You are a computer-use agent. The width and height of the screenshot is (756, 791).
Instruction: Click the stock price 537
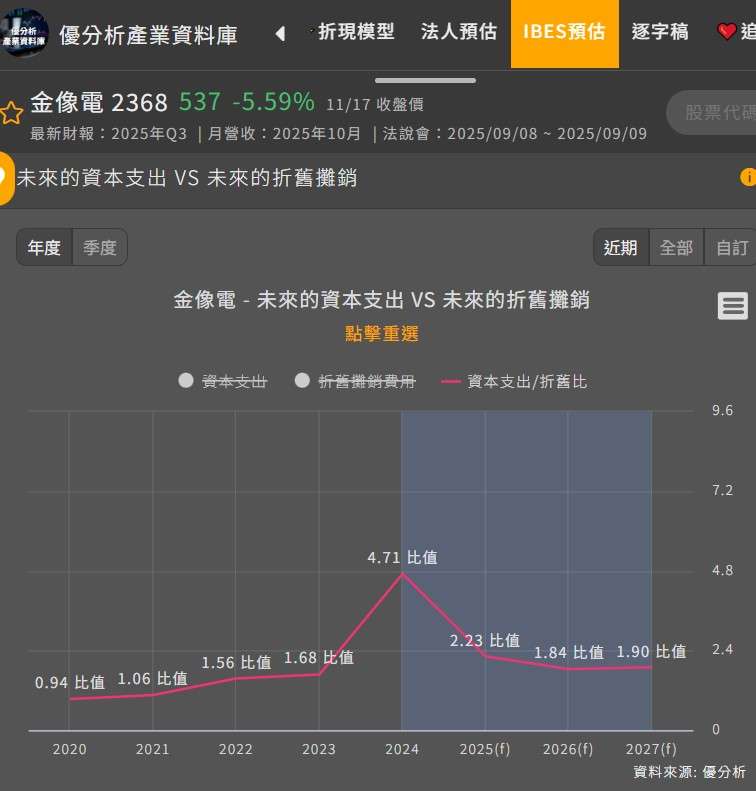200,101
